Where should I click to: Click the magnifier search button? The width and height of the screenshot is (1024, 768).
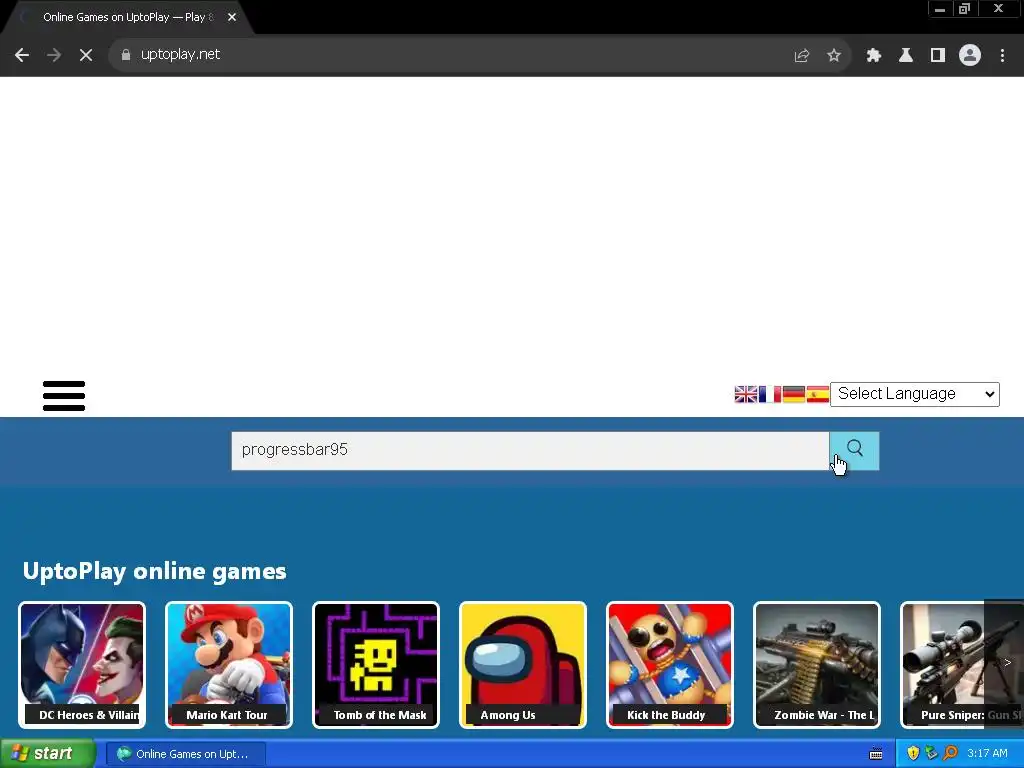854,451
